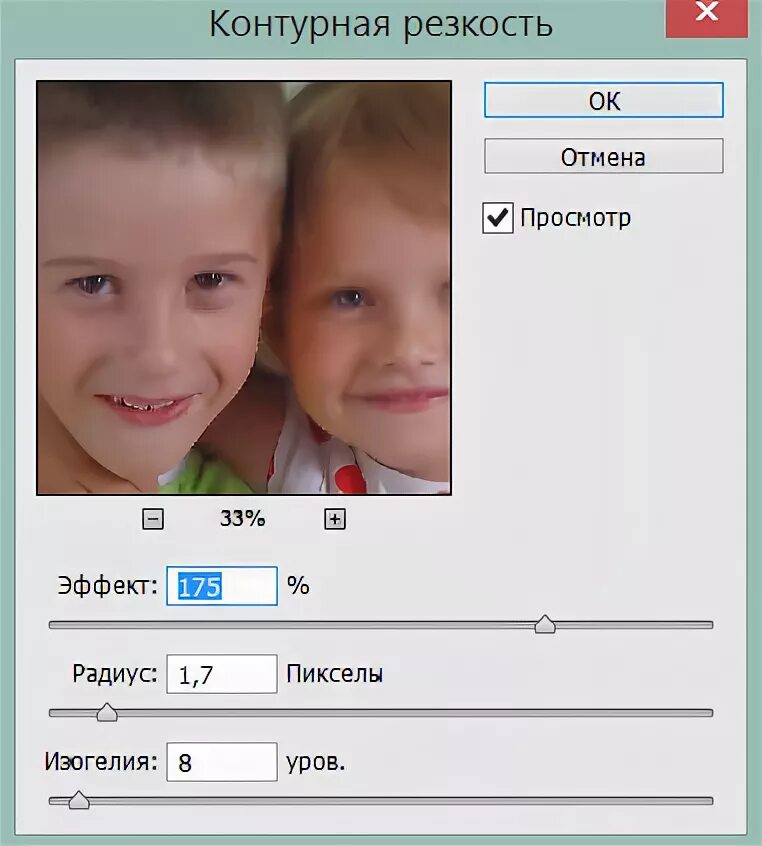Viewport: 762px width, 846px height.
Task: Click the Изогелия label
Action: tap(101, 762)
